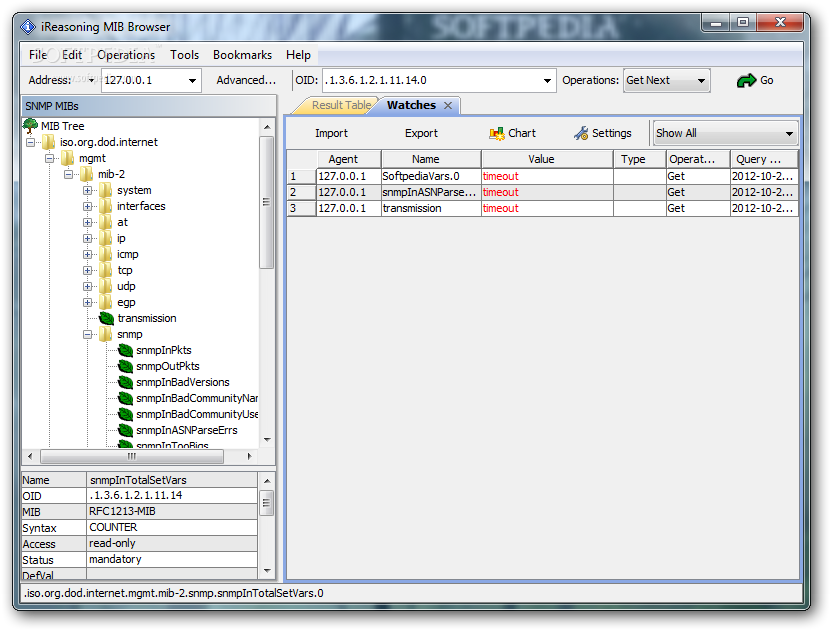The height and width of the screenshot is (631, 831).
Task: Click the snmpInBadVersions leaf icon
Action: pos(125,382)
